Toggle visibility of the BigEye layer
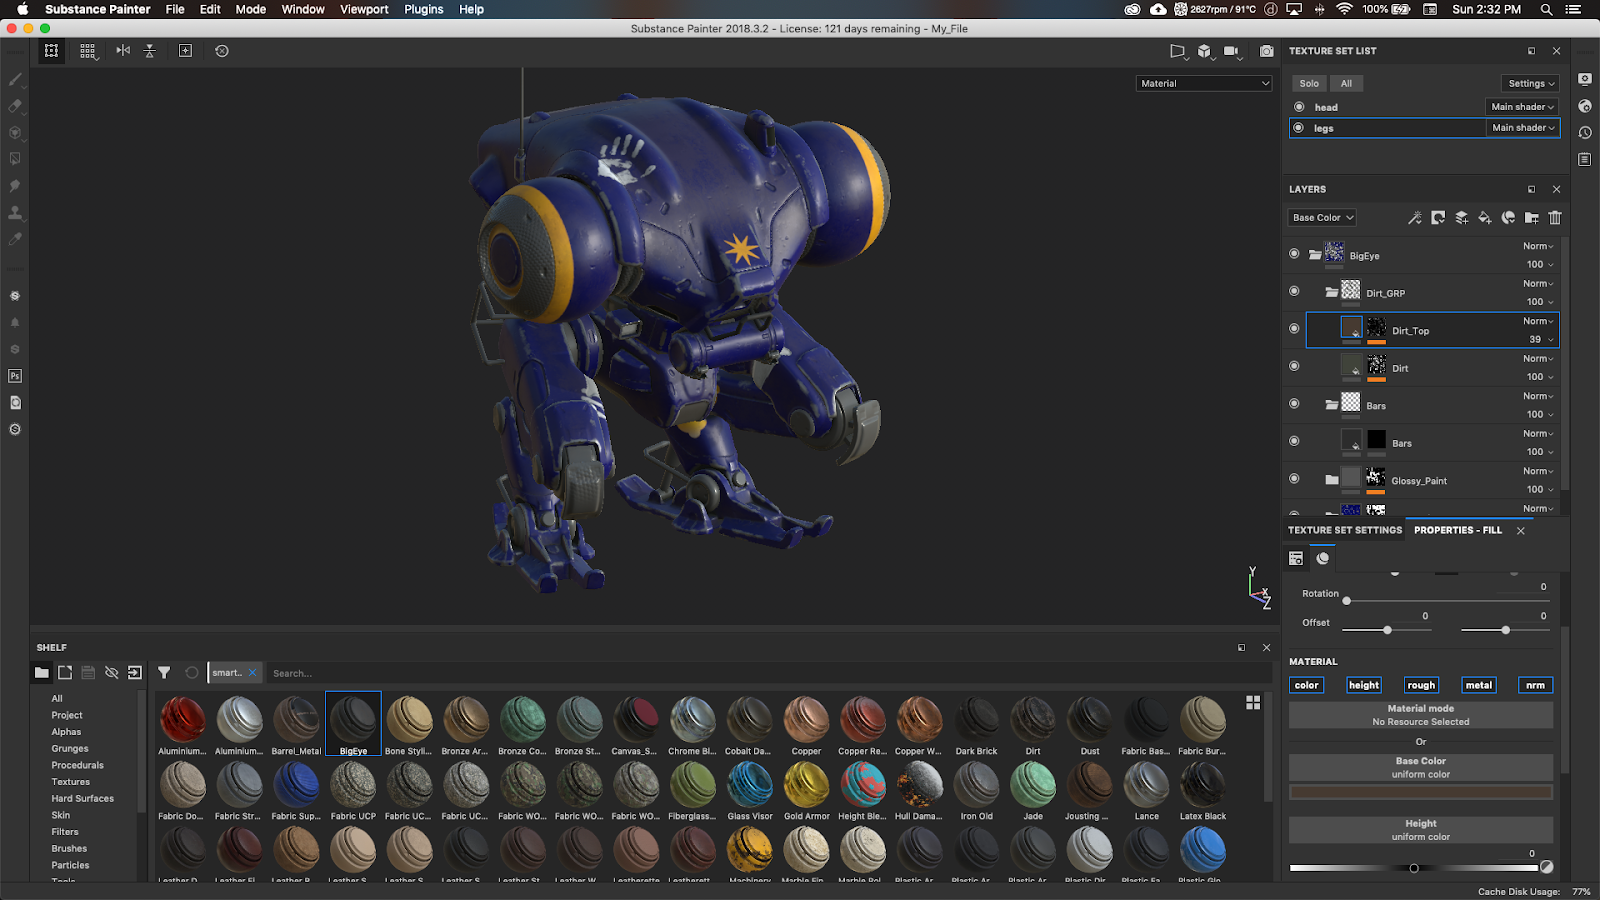Image resolution: width=1600 pixels, height=900 pixels. tap(1294, 253)
